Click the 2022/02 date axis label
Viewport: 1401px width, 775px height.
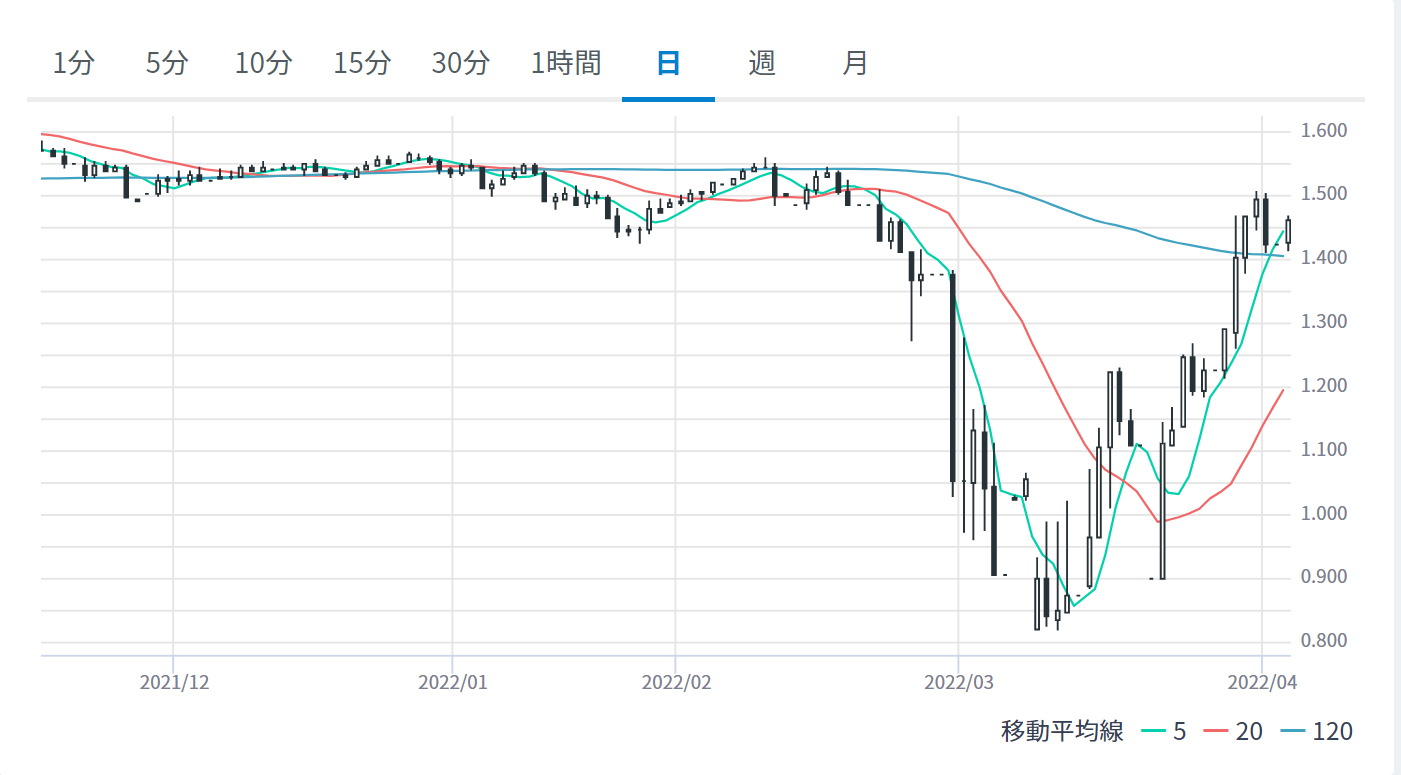(676, 683)
